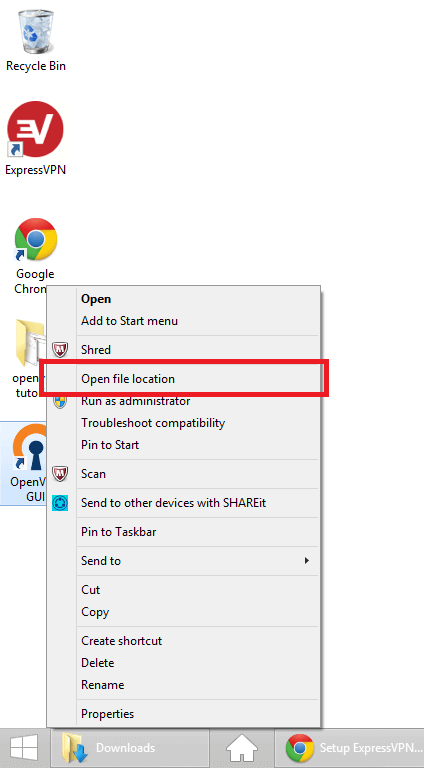Select the ExpressVPN desktop shortcut
The width and height of the screenshot is (424, 768).
pyautogui.click(x=35, y=138)
